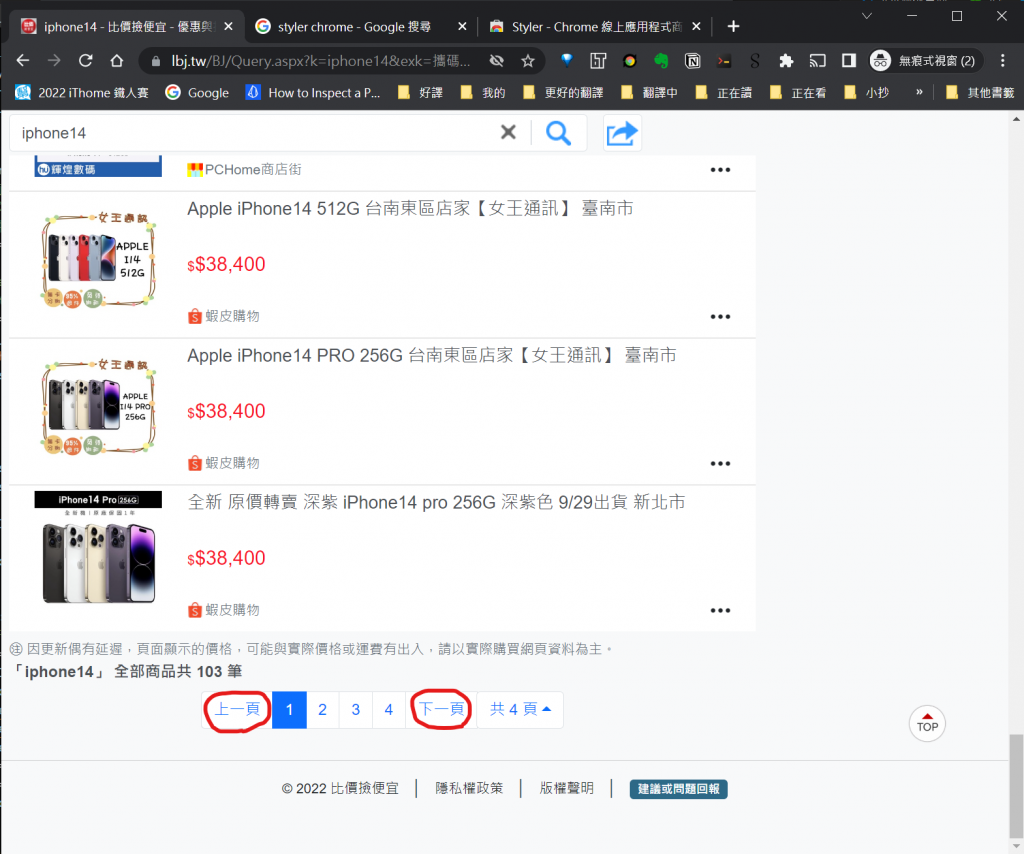This screenshot has height=854, width=1024.
Task: Open the 翻譯中 bookmark folder
Action: tap(649, 93)
